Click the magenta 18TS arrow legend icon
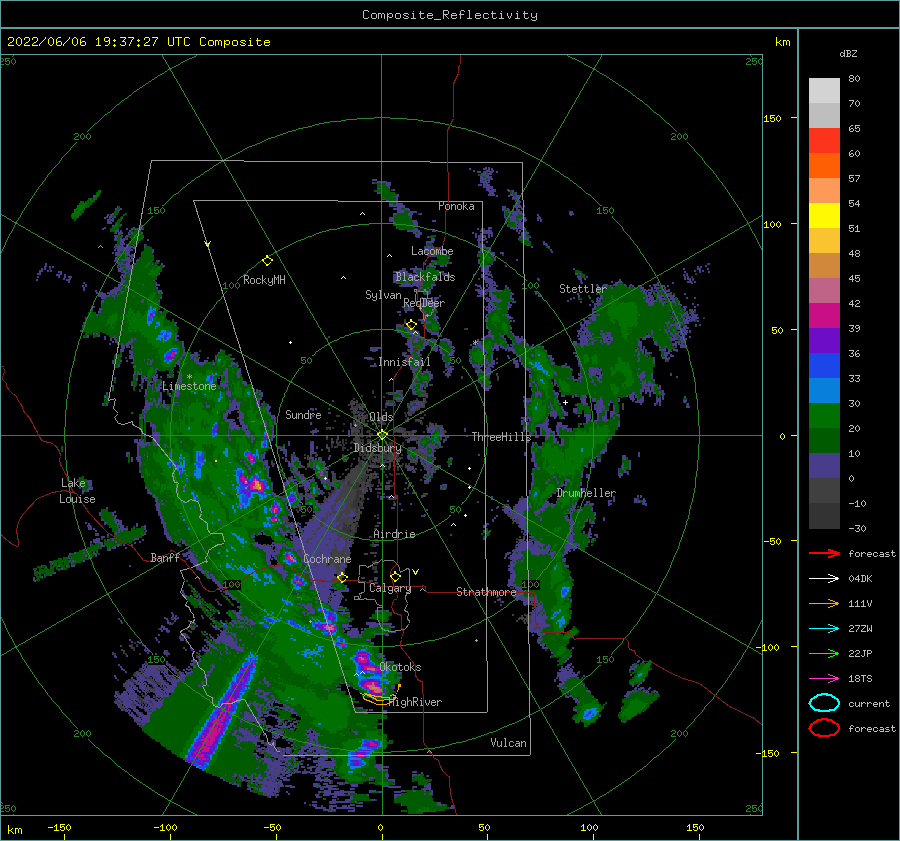This screenshot has width=900, height=841. [824, 679]
